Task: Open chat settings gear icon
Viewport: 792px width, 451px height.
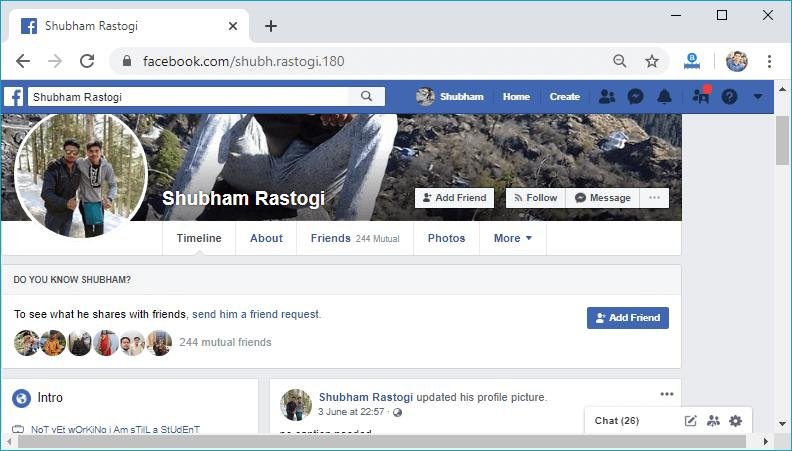Action: [x=735, y=420]
